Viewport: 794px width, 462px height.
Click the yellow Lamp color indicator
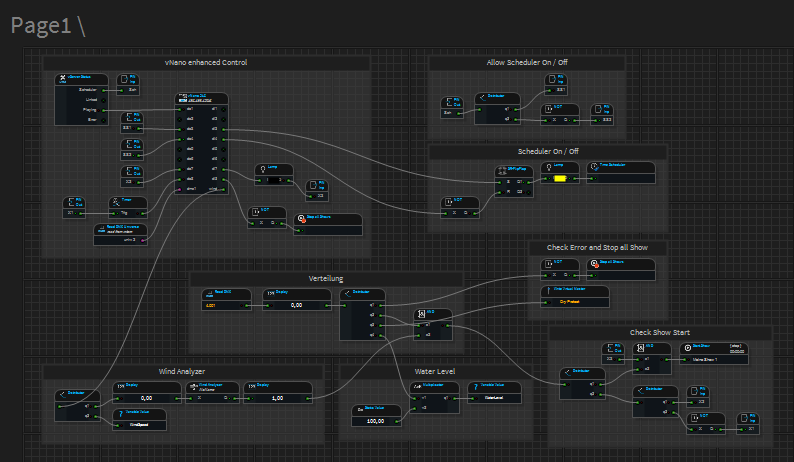[x=560, y=178]
